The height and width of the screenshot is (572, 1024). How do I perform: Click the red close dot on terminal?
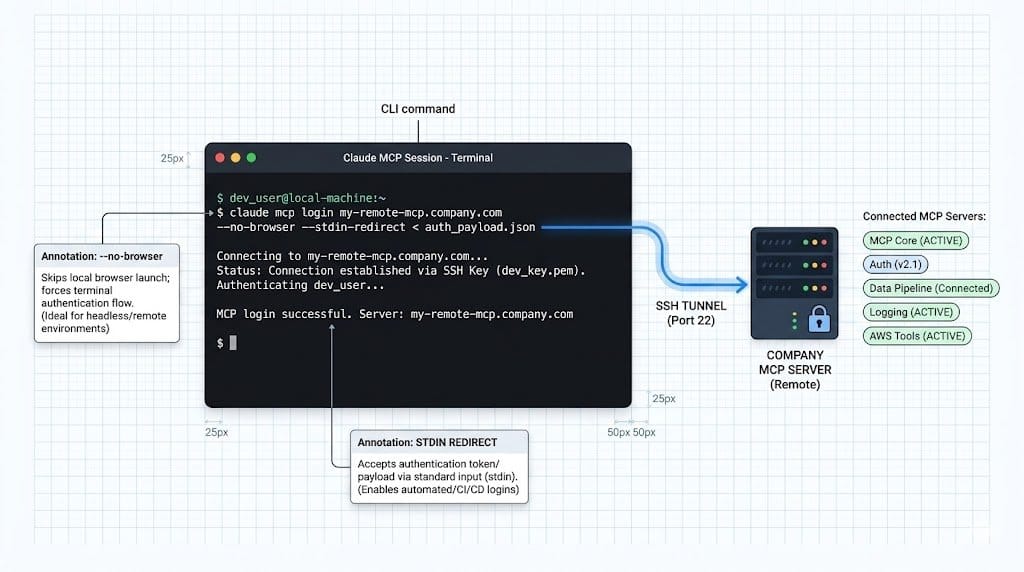[x=220, y=157]
